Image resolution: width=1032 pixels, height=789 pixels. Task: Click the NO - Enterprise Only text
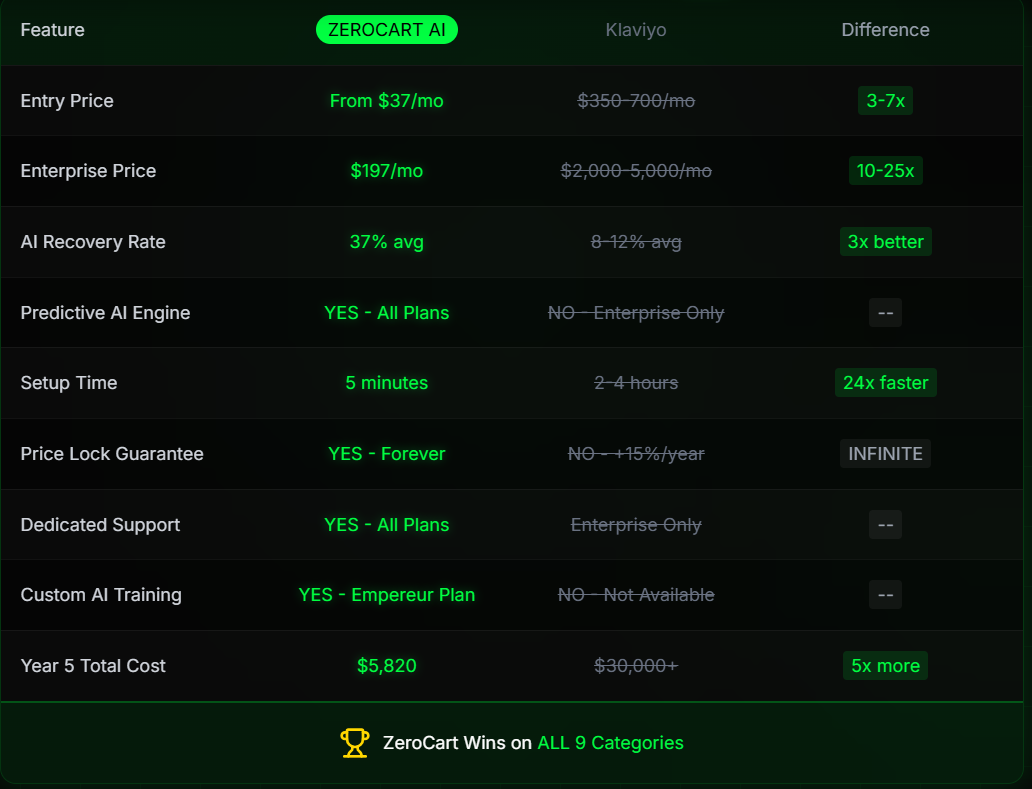(636, 313)
